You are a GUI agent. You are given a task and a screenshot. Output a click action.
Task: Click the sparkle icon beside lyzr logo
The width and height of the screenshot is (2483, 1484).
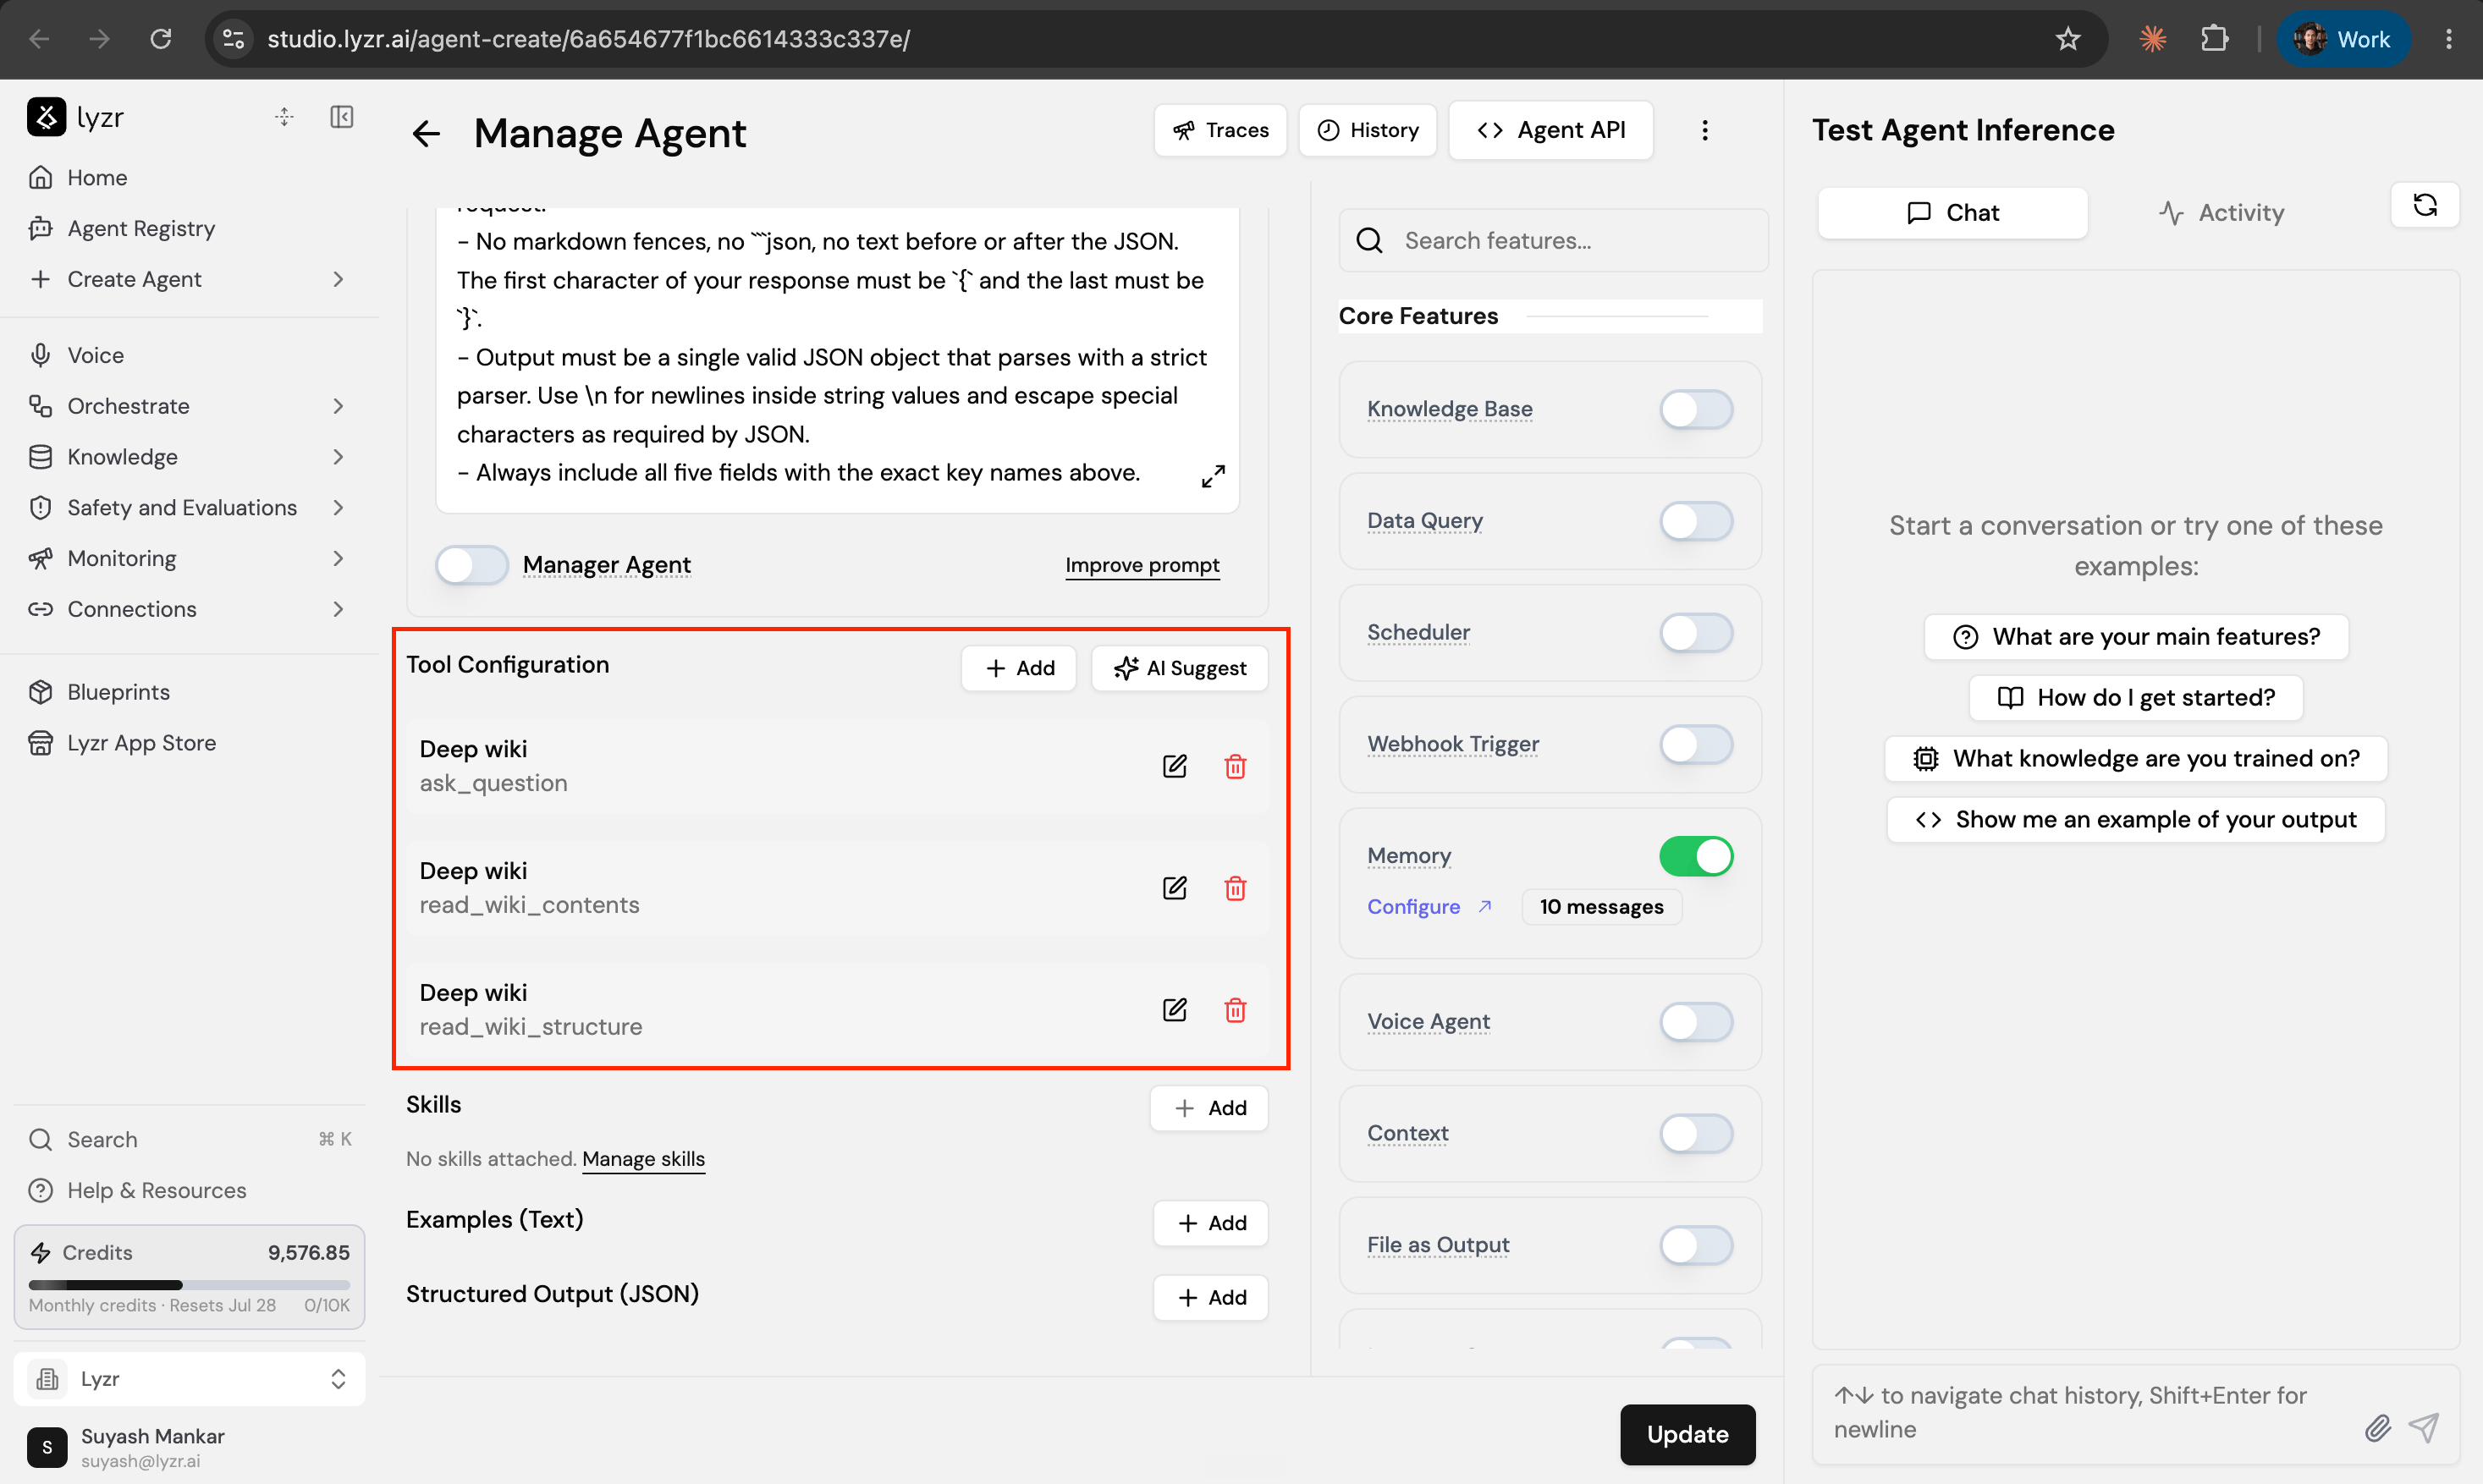[284, 117]
